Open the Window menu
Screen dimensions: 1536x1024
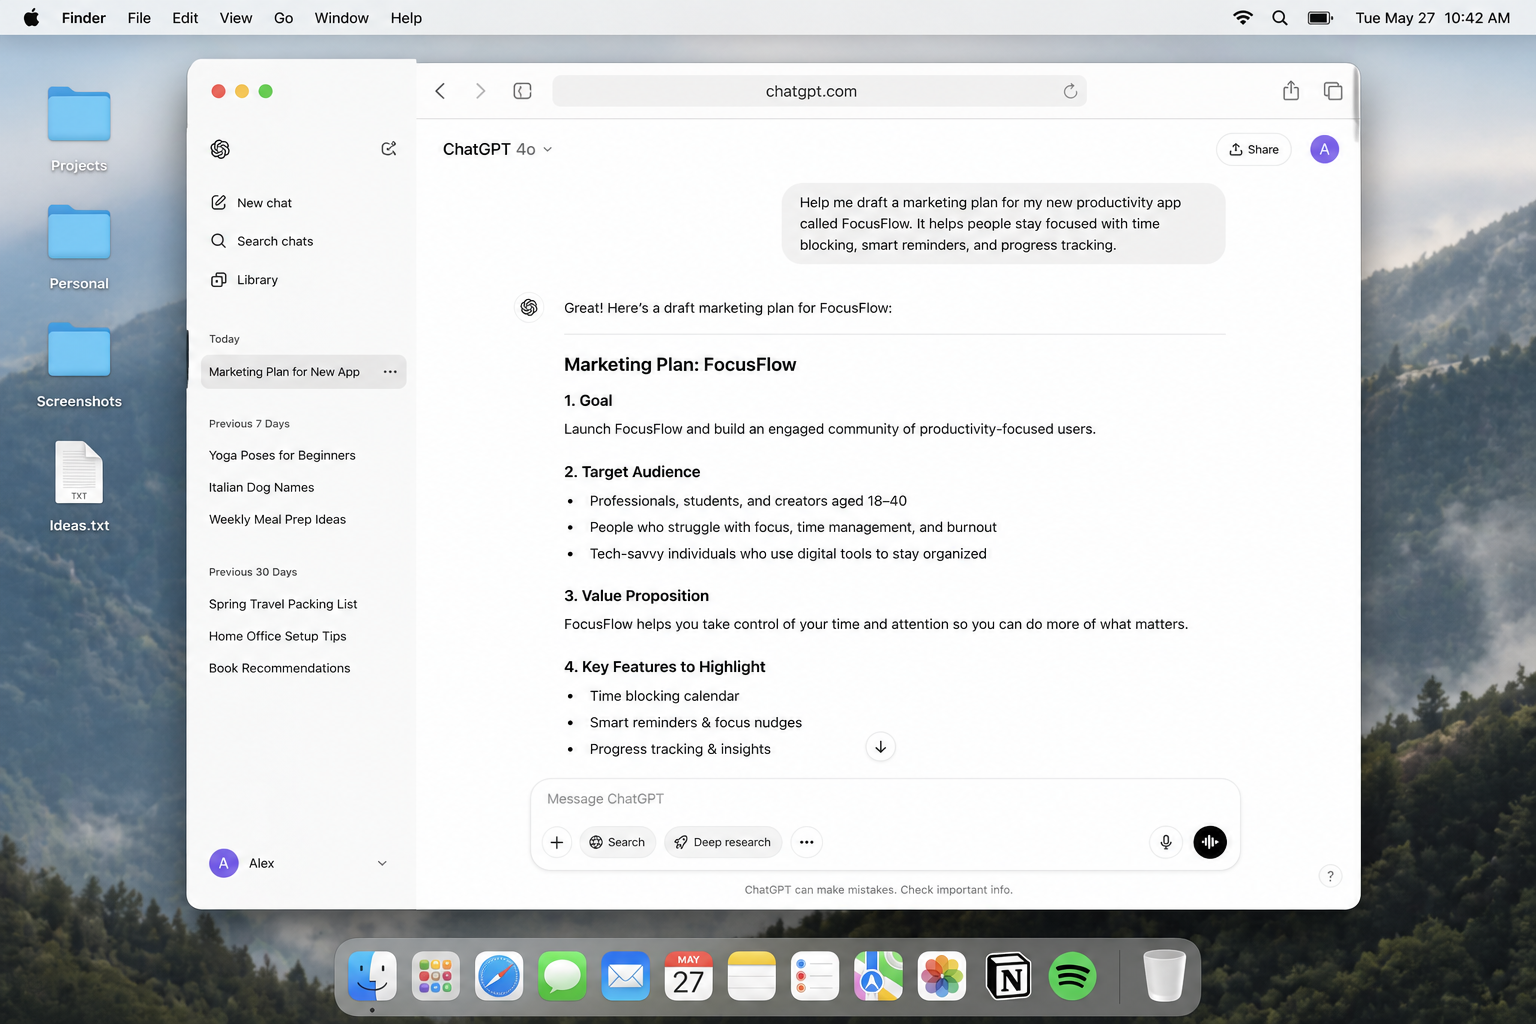point(342,18)
